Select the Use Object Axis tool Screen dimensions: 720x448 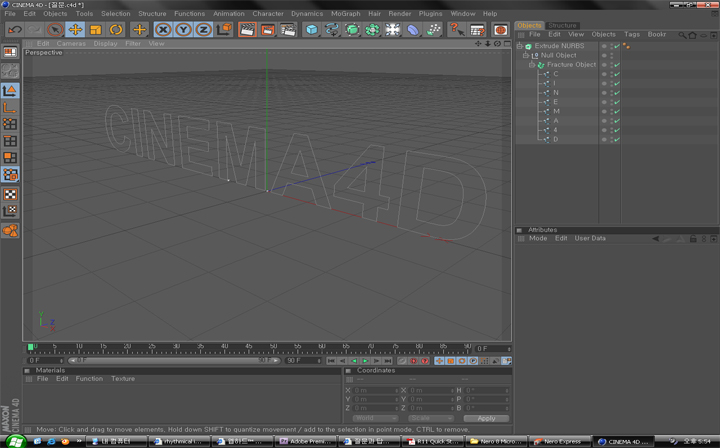pyautogui.click(x=10, y=107)
